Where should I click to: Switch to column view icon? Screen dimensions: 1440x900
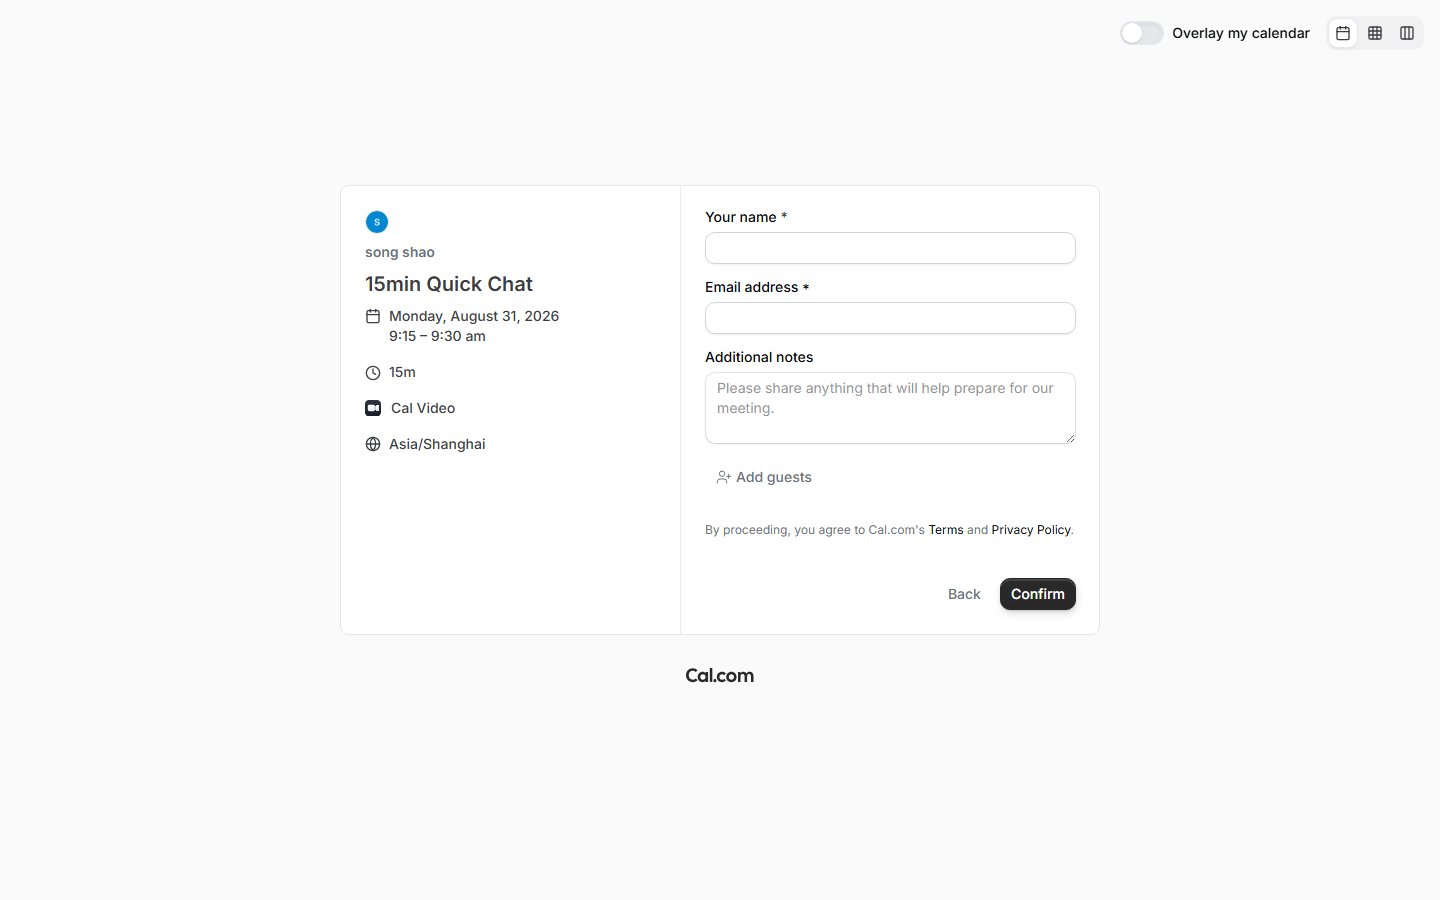[1407, 33]
